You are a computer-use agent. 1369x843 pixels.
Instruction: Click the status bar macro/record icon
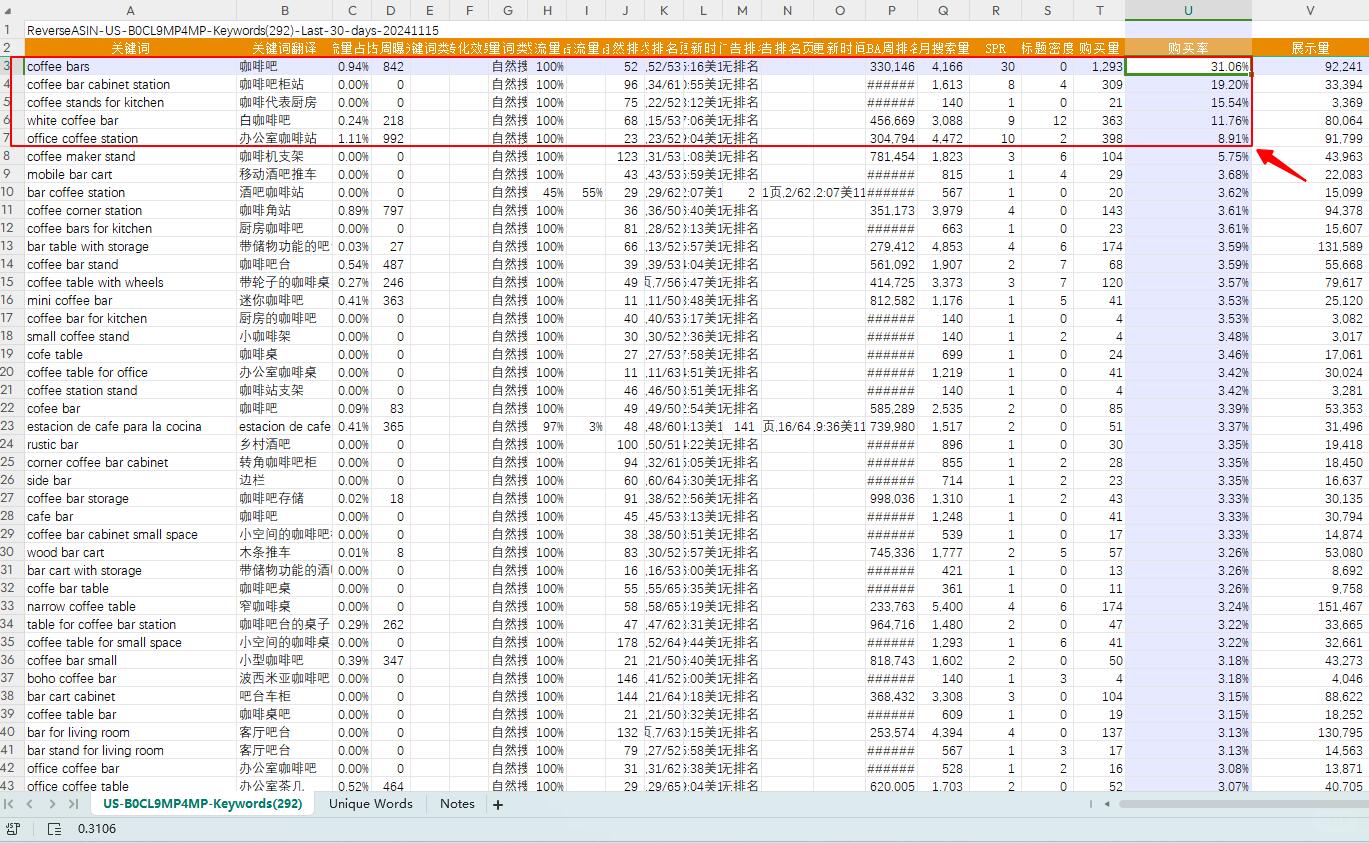[13, 829]
